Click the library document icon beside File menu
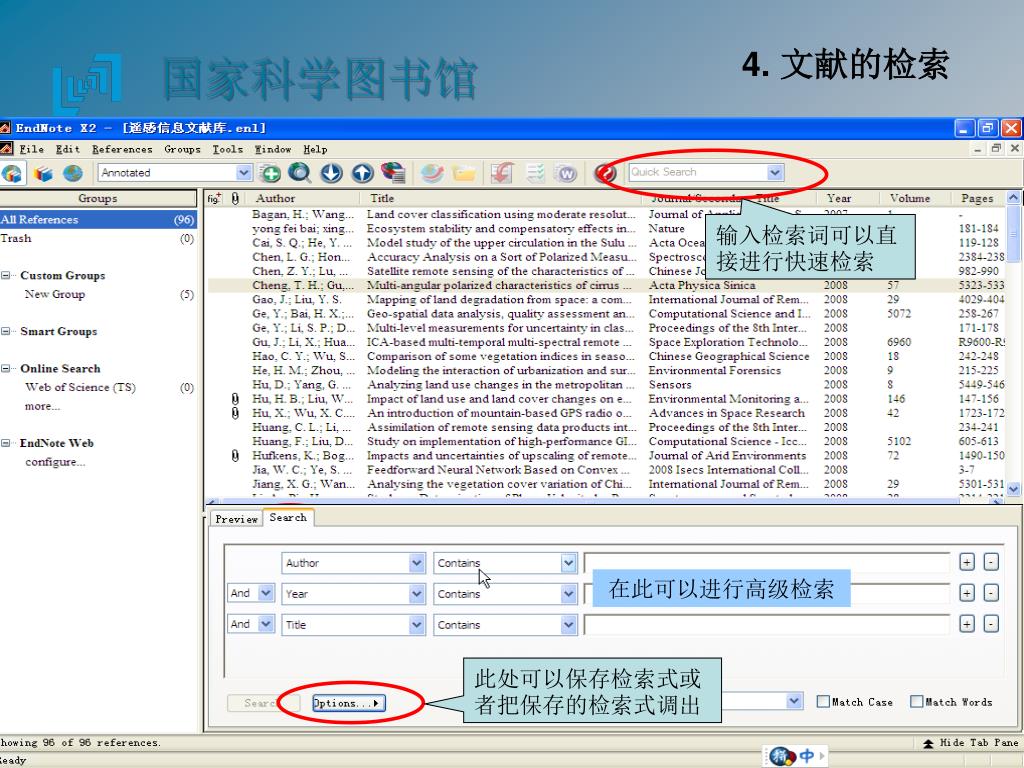1024x768 pixels. (6, 149)
